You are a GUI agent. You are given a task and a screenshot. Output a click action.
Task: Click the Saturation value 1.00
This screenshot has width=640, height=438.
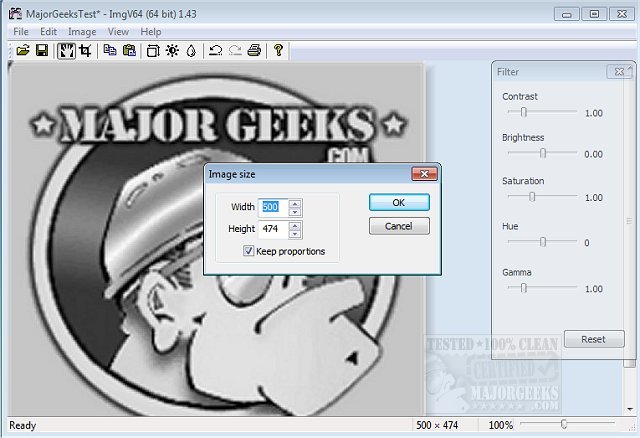[x=593, y=198]
